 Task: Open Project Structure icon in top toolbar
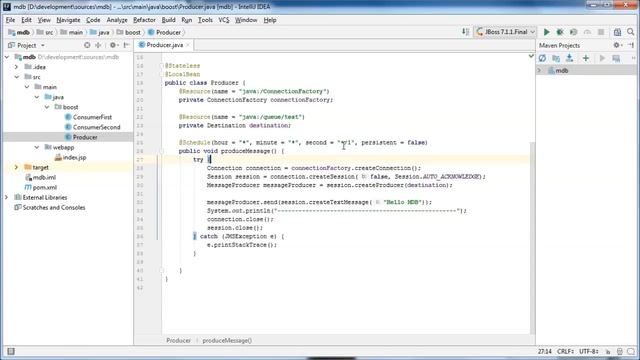pyautogui.click(x=617, y=32)
